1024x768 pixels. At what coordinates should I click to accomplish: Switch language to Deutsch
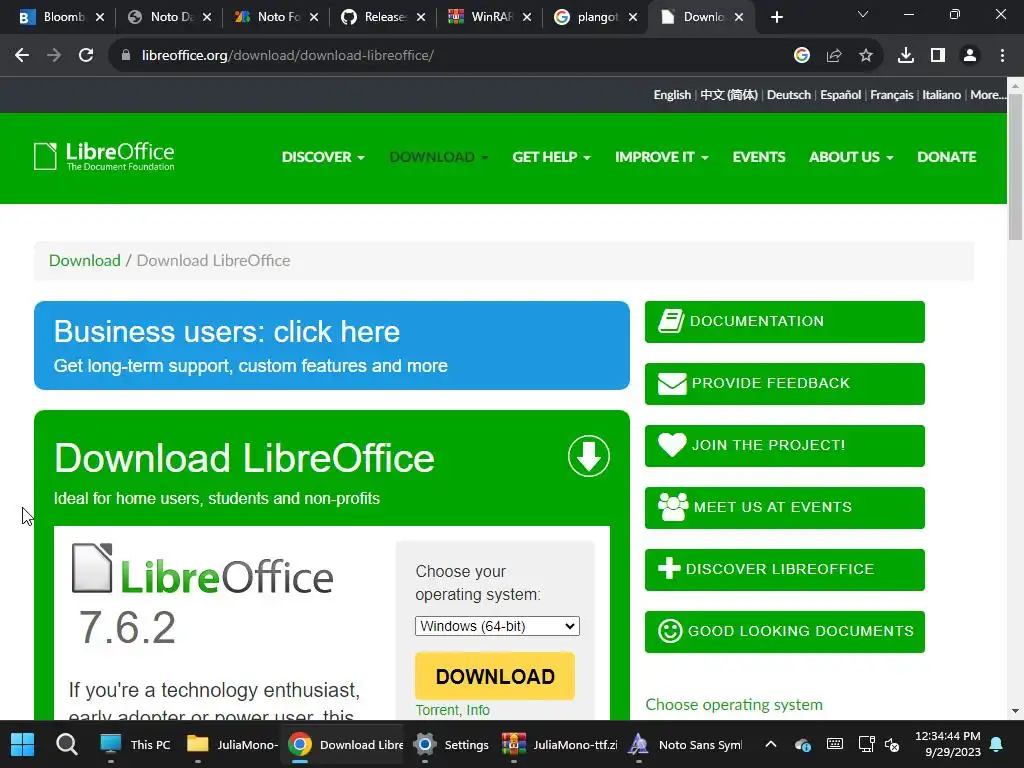[789, 95]
